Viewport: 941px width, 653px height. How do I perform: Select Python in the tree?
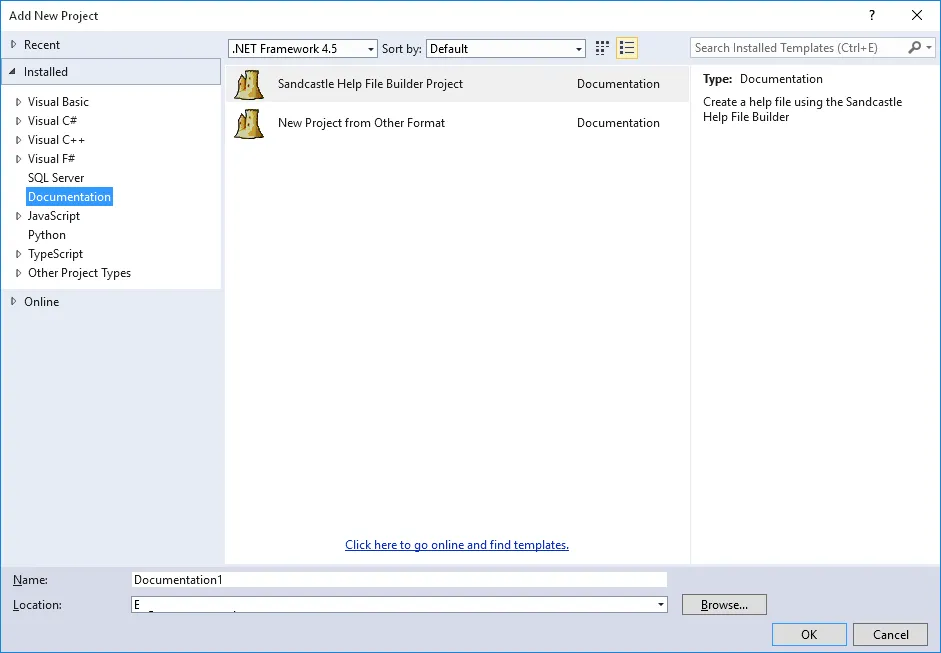(47, 235)
